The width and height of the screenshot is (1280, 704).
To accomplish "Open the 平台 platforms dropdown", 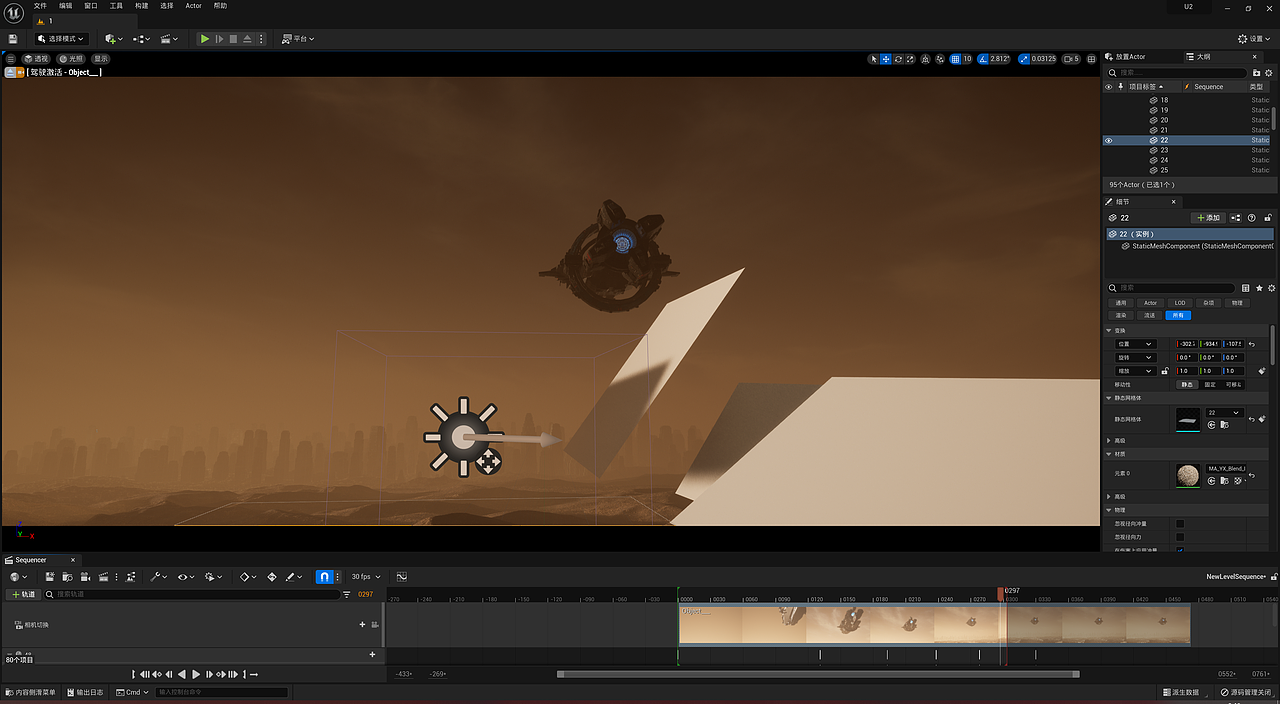I will [x=298, y=39].
